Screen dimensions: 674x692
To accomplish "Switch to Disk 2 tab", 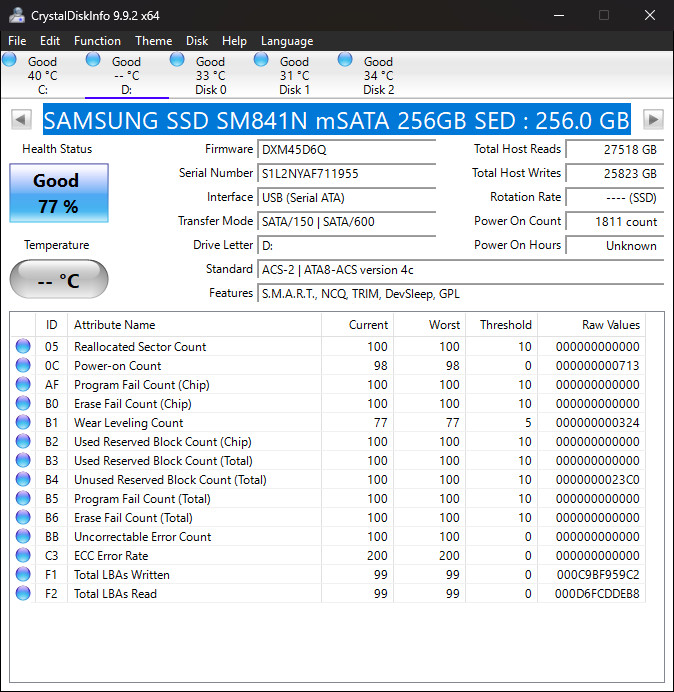I will point(378,75).
